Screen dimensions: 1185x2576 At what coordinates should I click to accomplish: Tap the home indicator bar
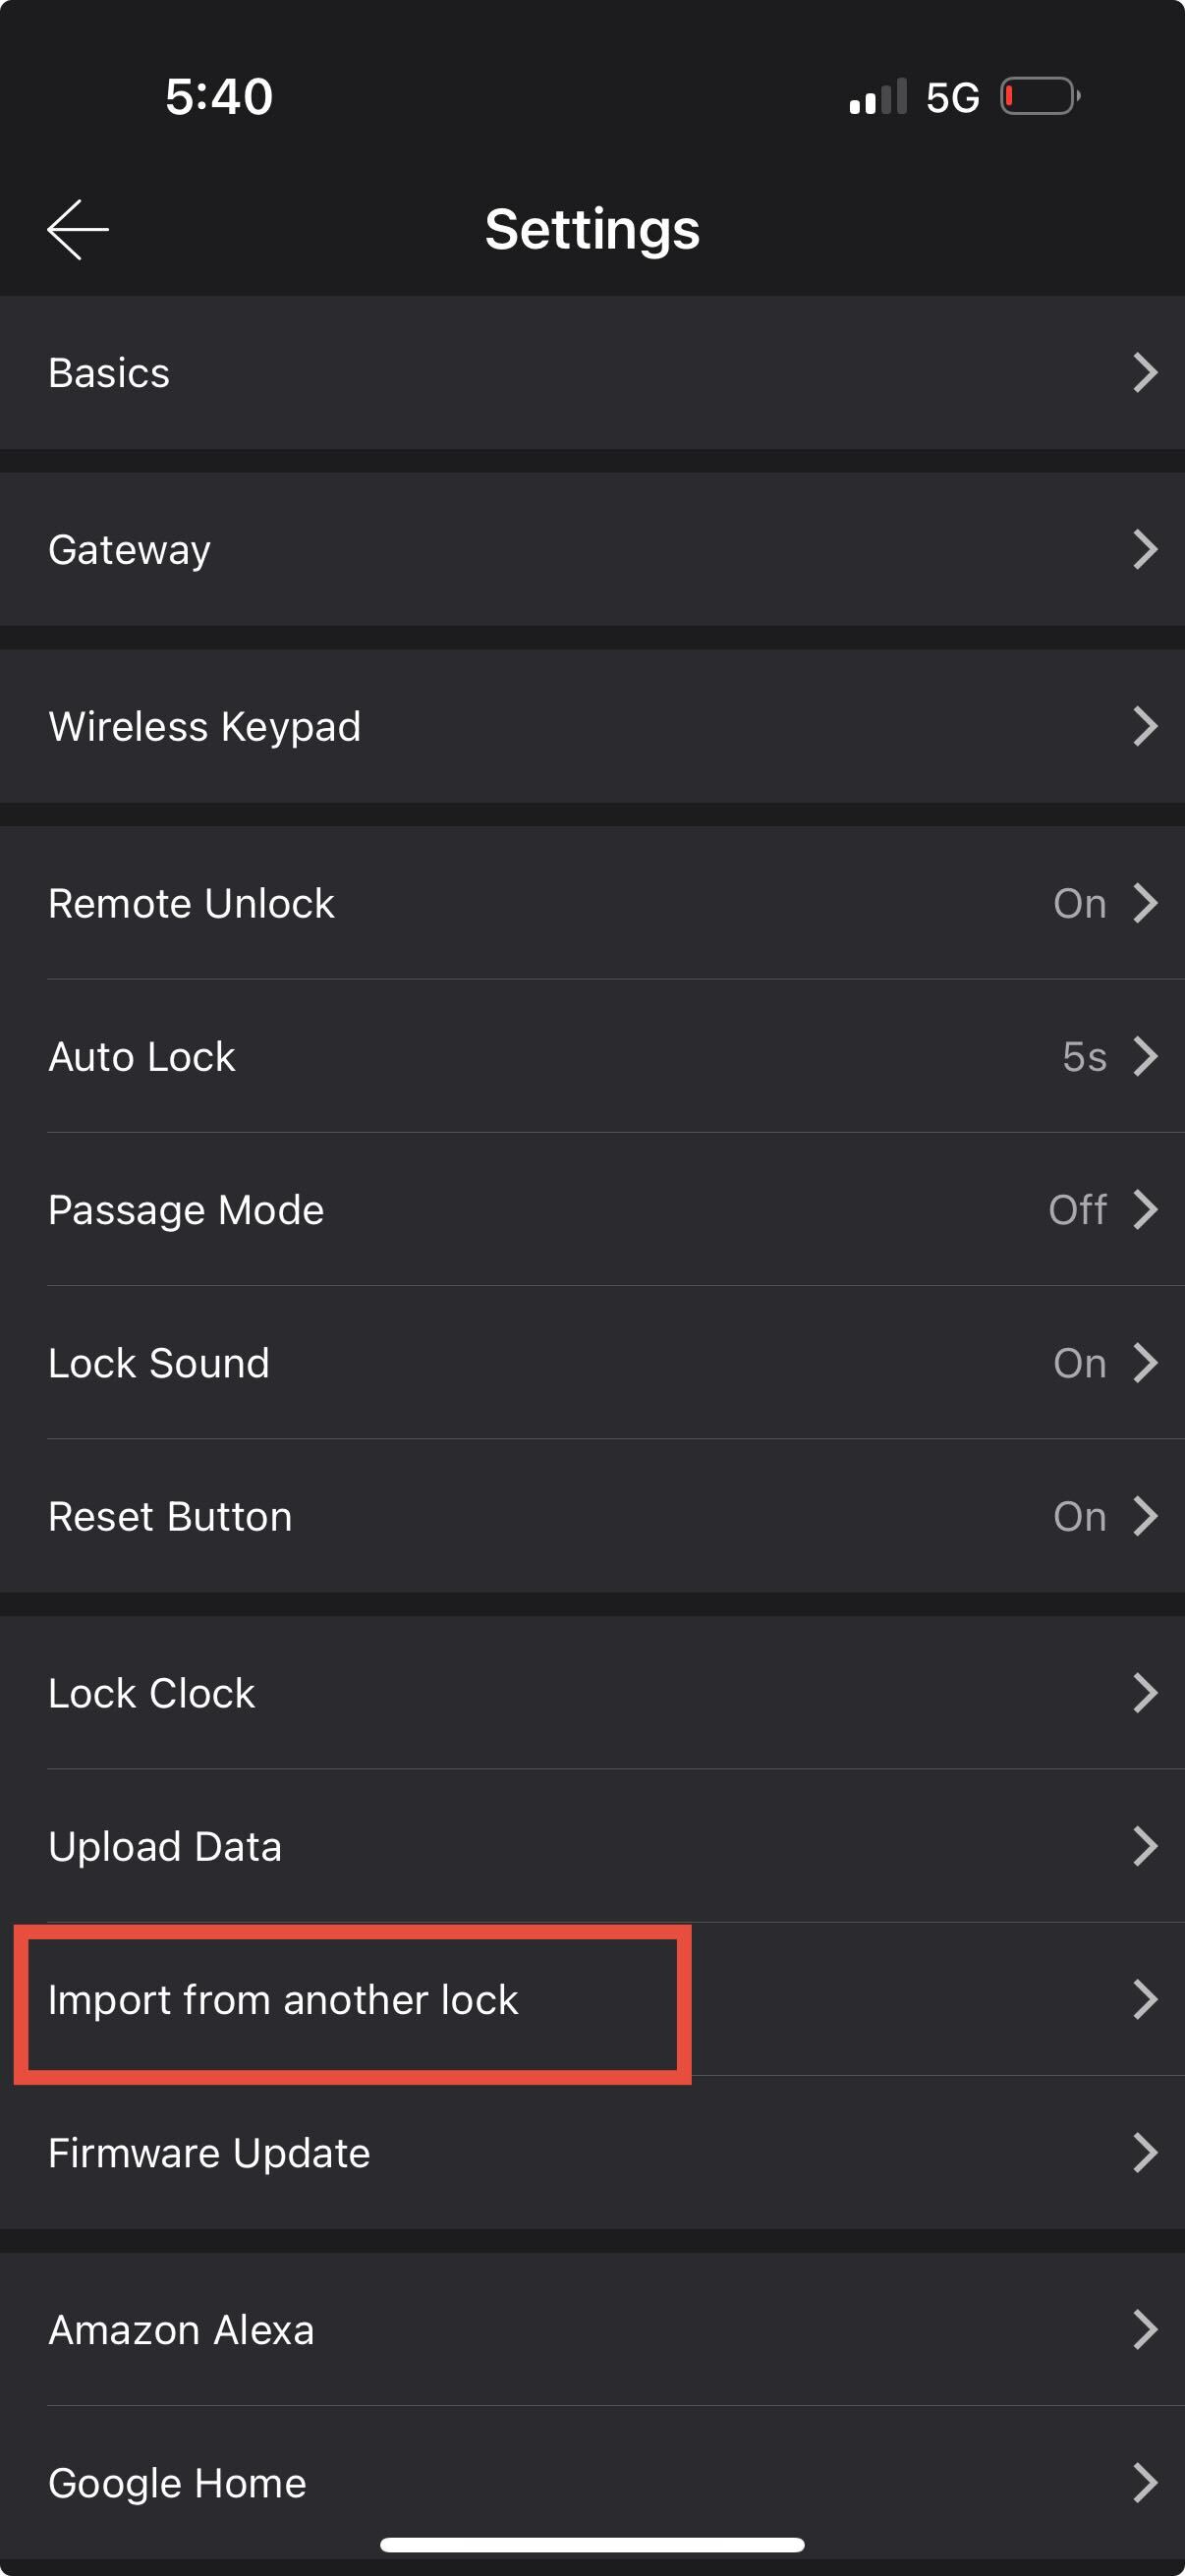[x=592, y=2544]
